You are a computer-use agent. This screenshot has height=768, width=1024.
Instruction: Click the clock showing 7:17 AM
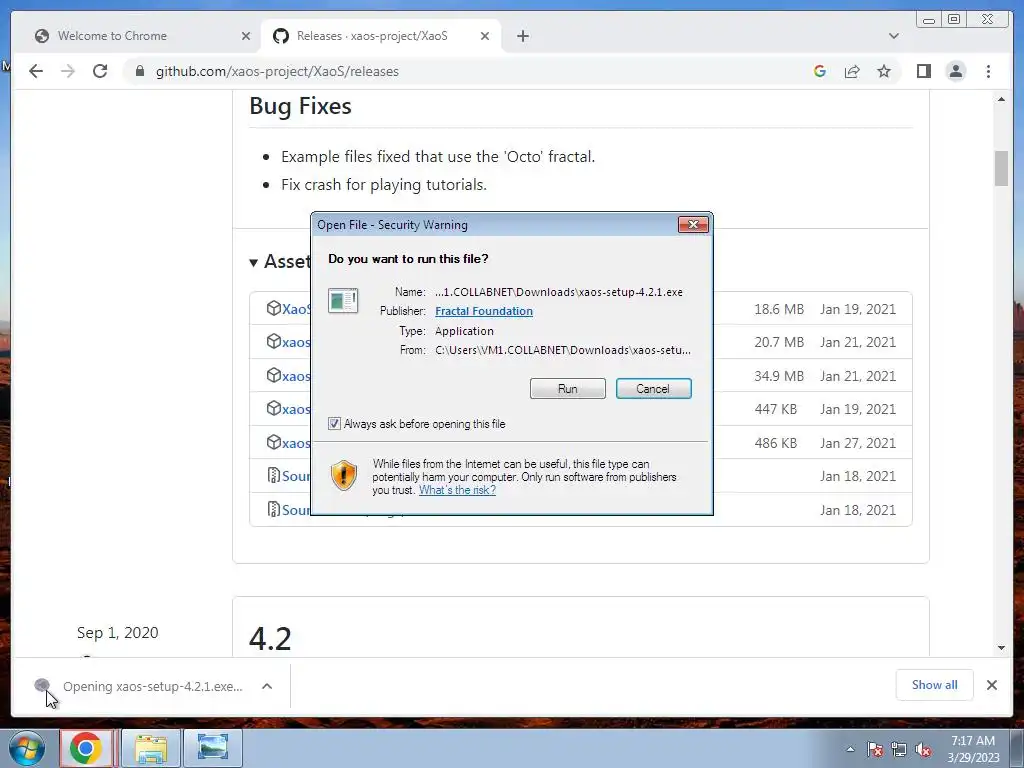[x=973, y=749]
